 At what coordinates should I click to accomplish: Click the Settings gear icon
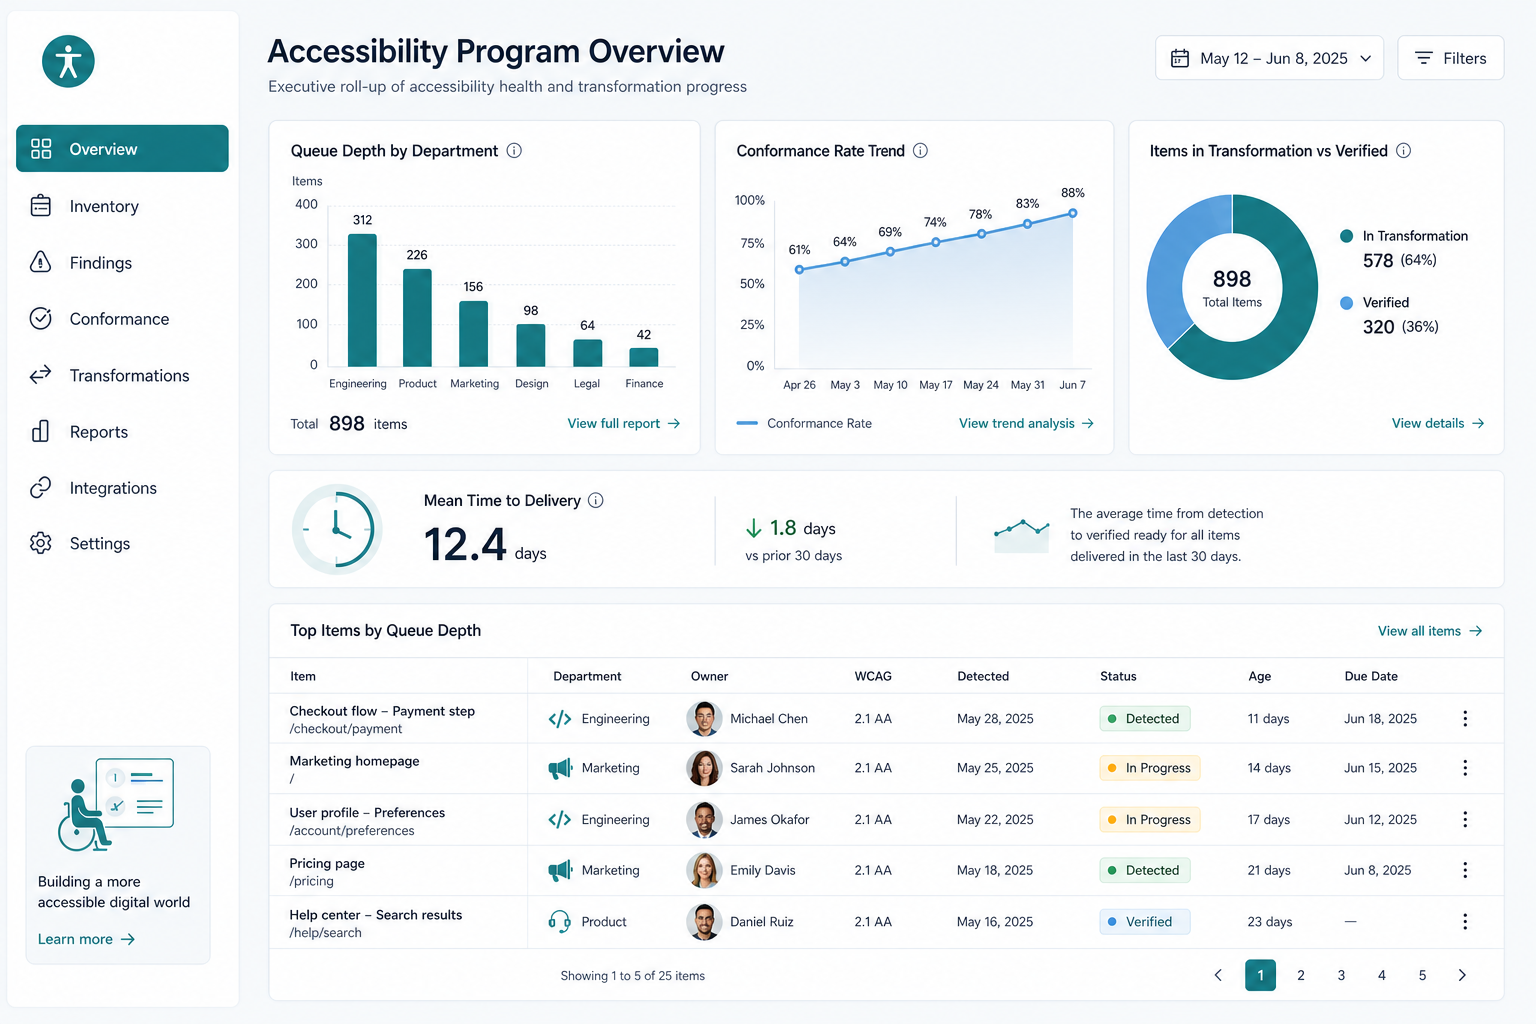(41, 543)
